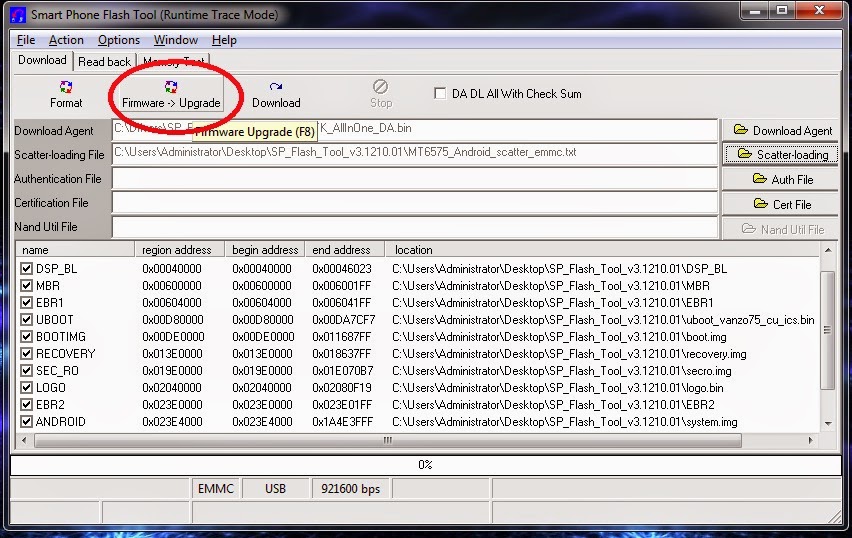Uncheck the BOOTIMG partition checkbox

pos(26,336)
